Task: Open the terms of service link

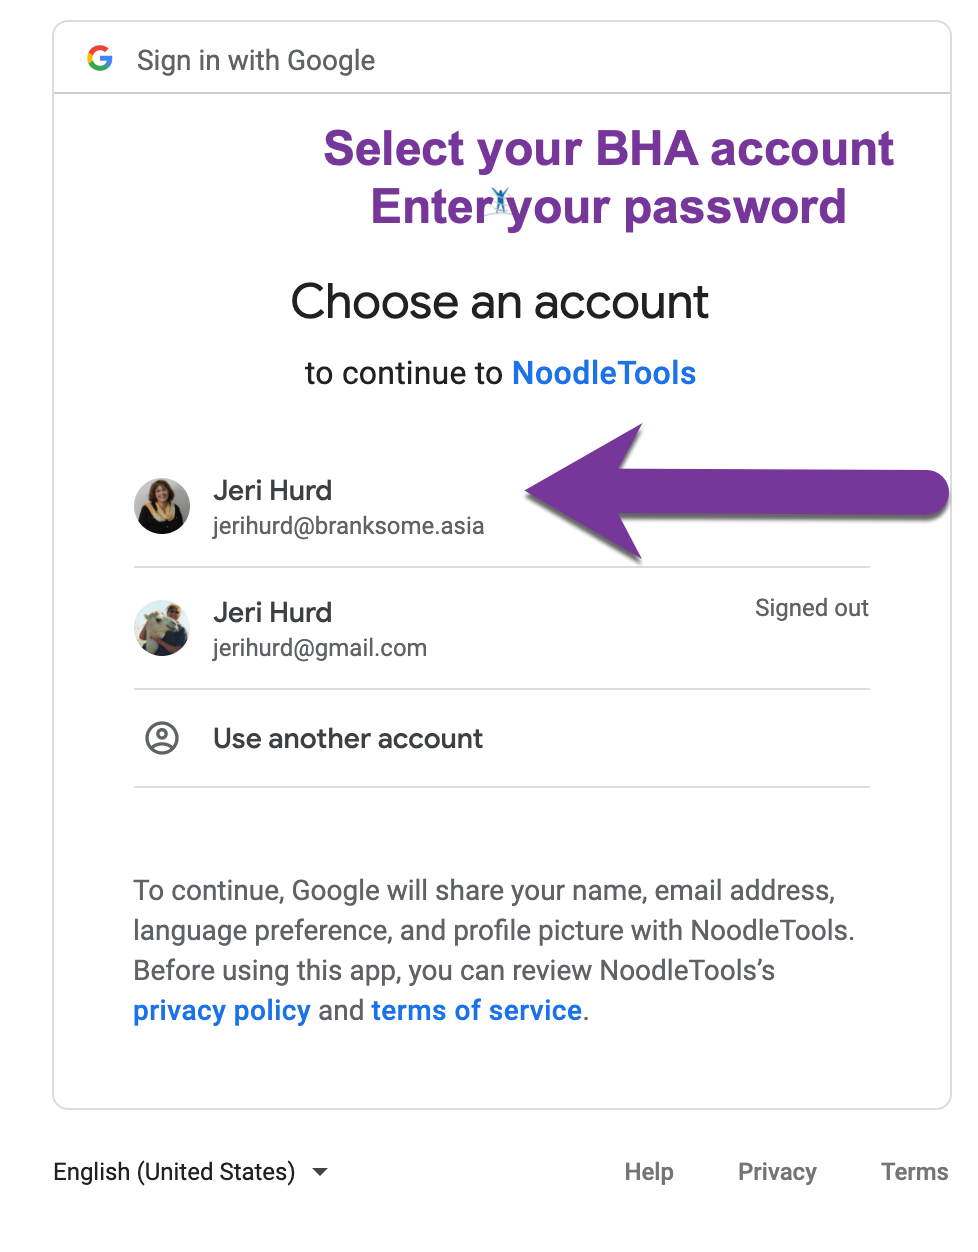Action: pos(476,1010)
